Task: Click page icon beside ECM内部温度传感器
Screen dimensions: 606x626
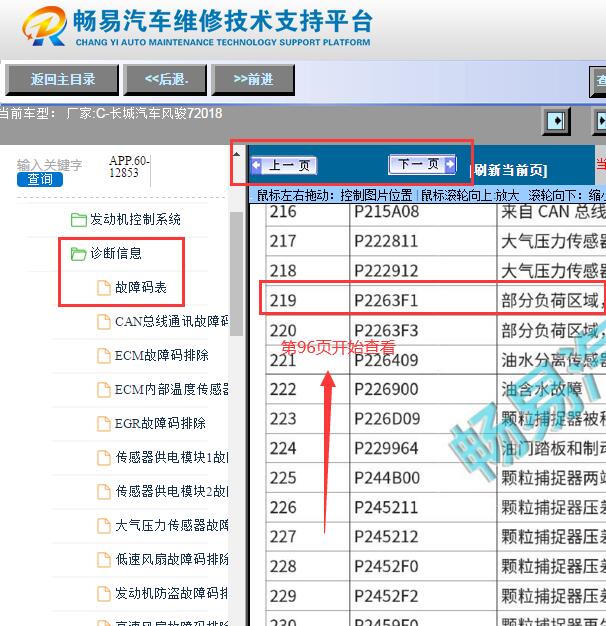Action: [x=104, y=390]
